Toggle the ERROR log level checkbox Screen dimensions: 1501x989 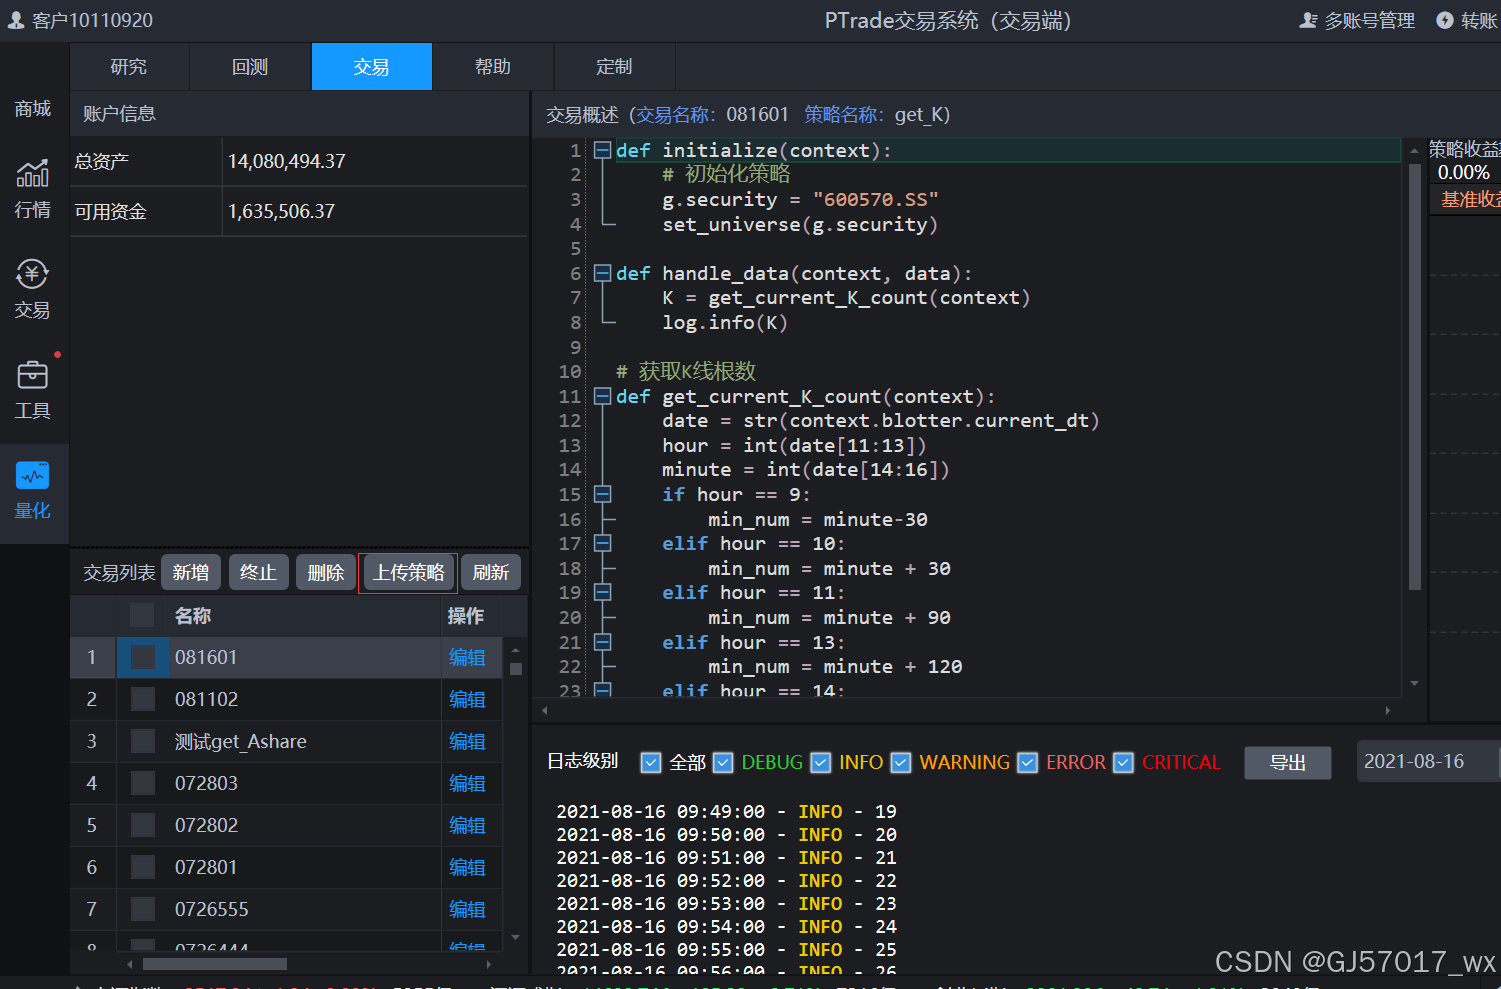click(x=1028, y=762)
